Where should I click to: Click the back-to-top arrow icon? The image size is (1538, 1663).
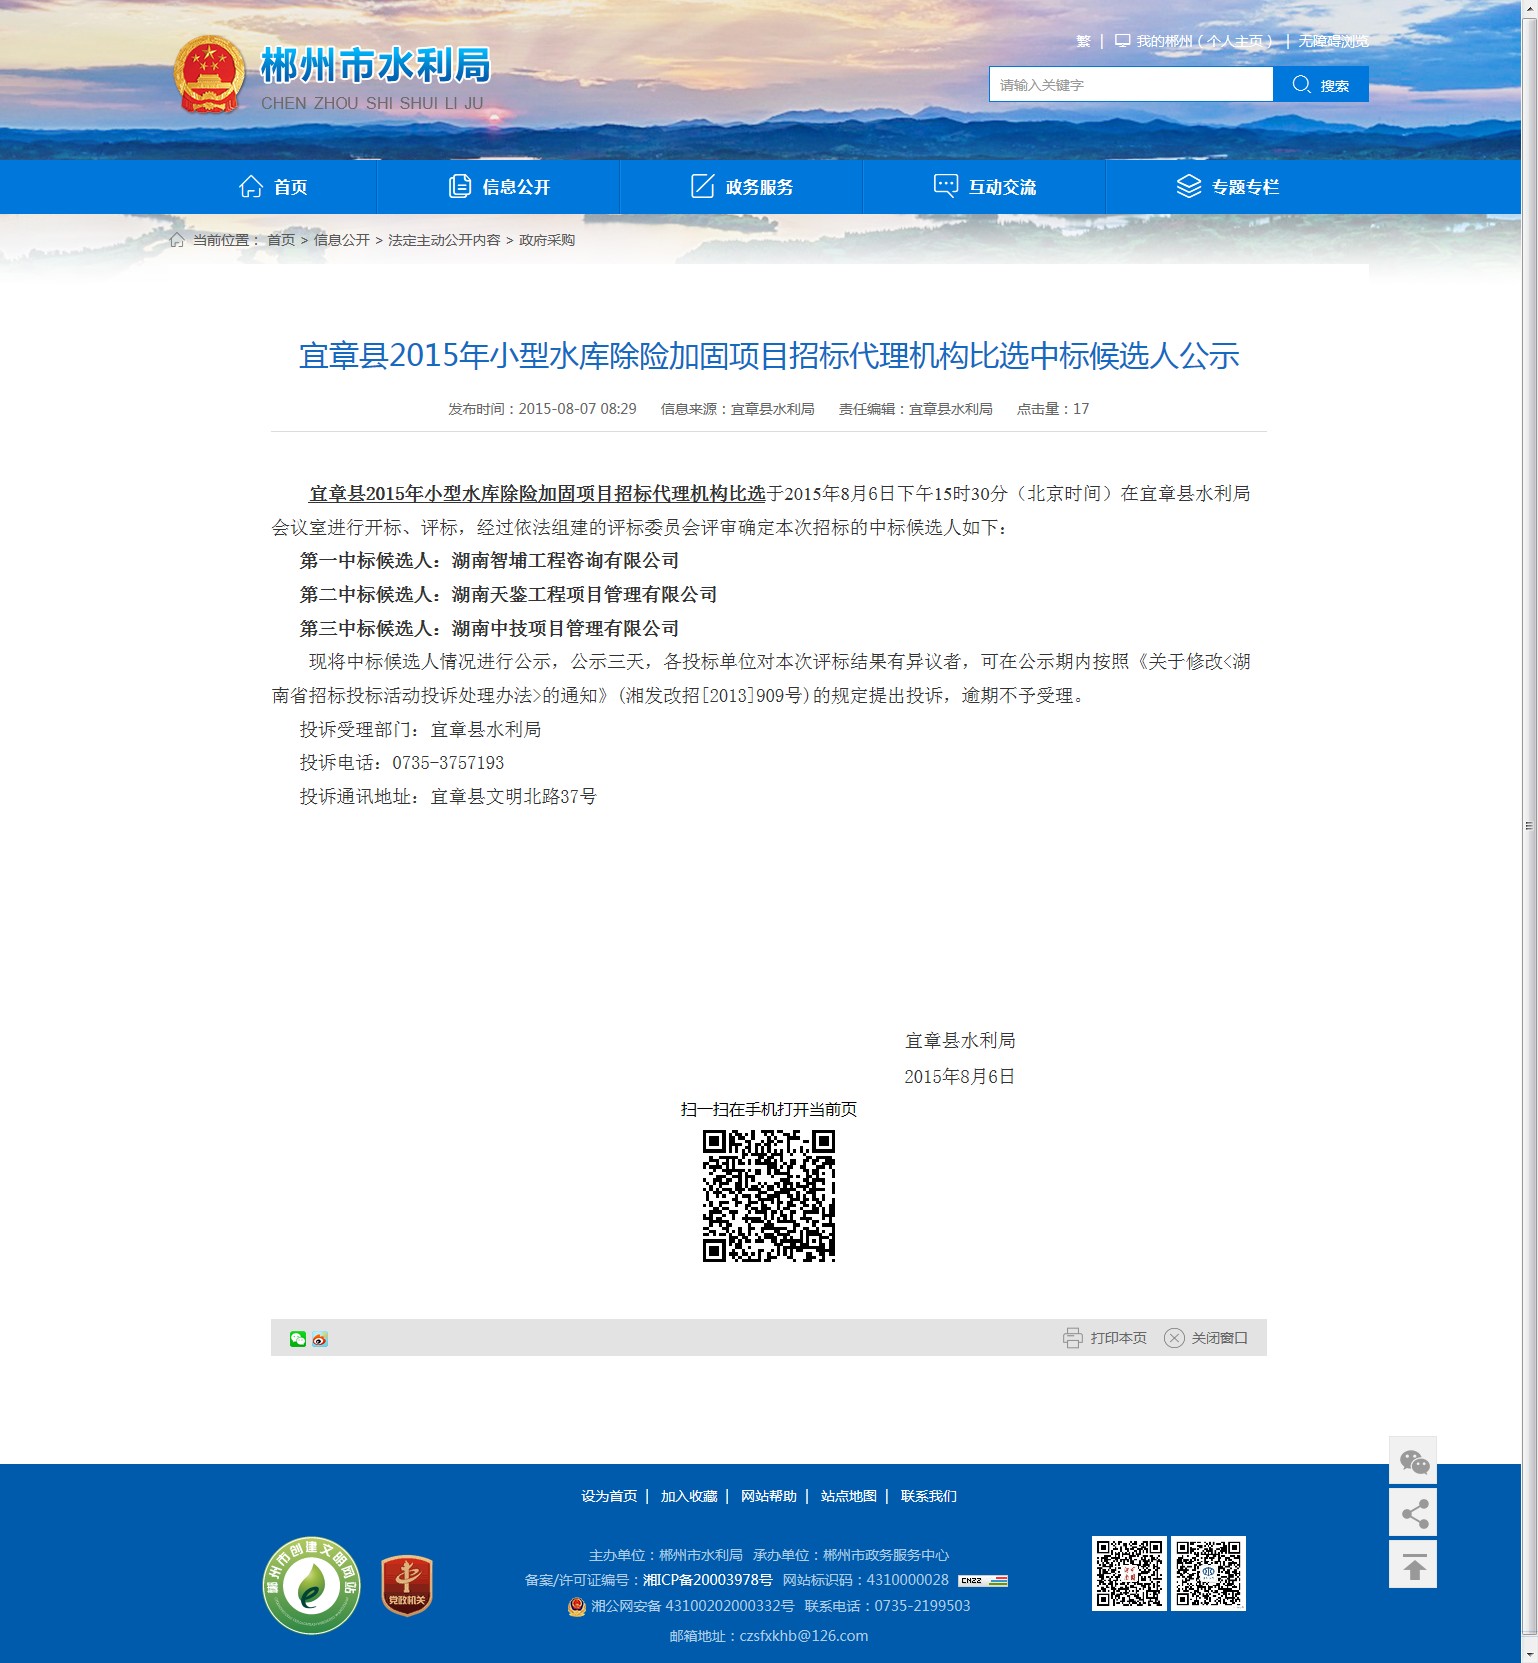(x=1412, y=1565)
